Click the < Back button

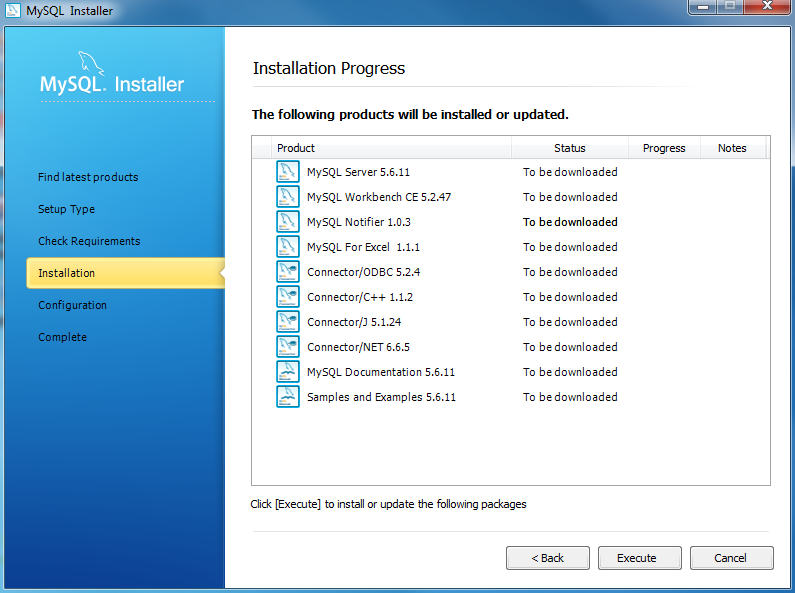click(x=548, y=558)
